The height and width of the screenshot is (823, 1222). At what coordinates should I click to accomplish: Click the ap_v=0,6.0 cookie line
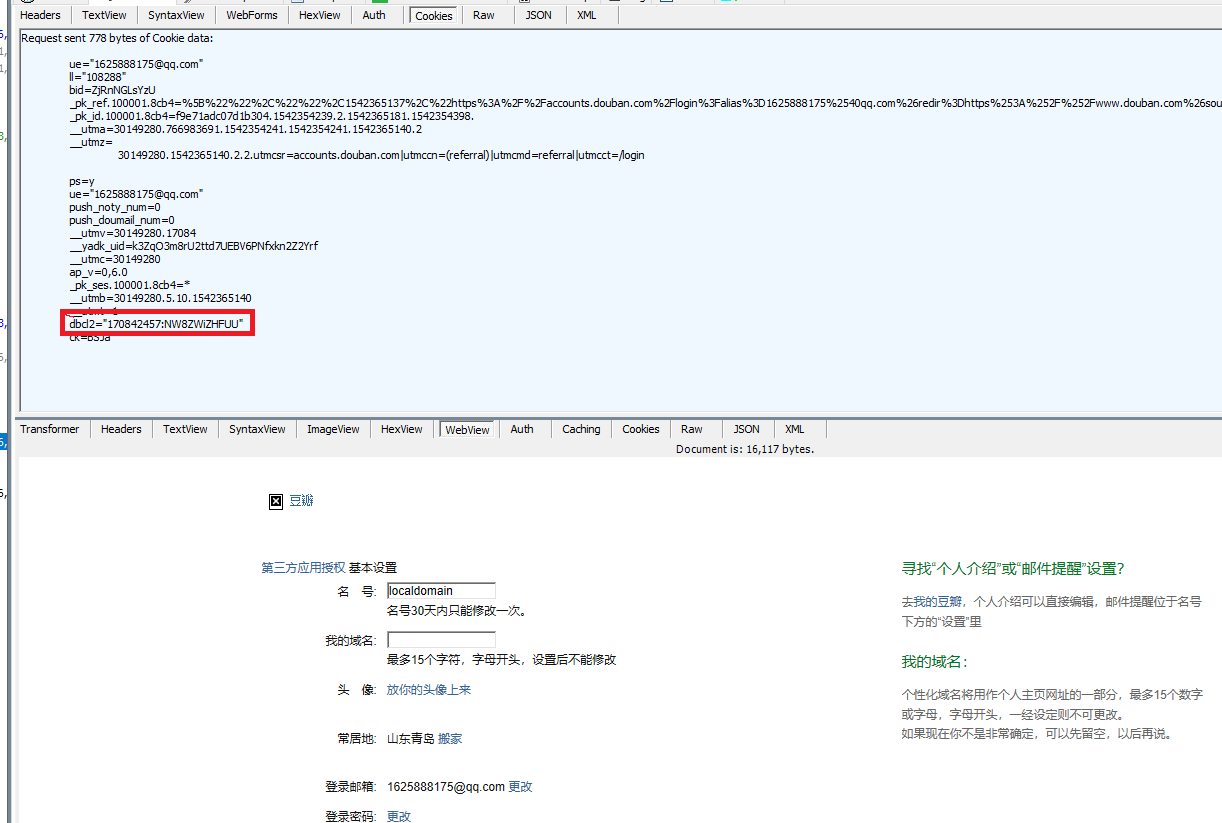tap(98, 272)
